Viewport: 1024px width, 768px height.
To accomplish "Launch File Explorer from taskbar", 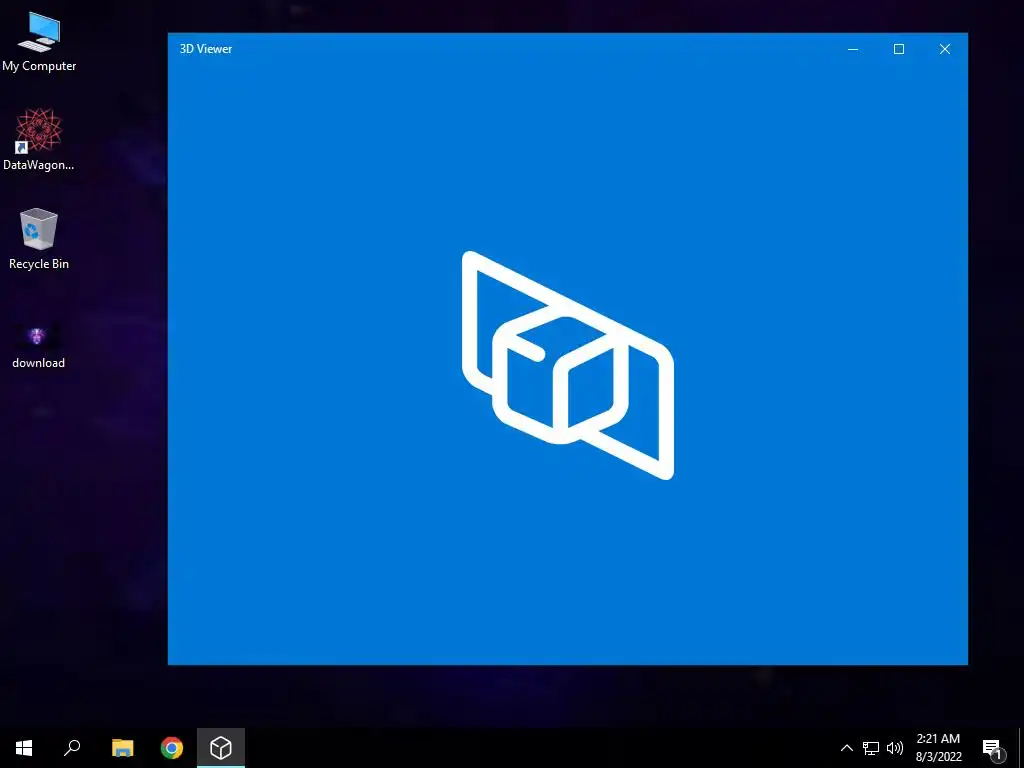I will click(122, 748).
